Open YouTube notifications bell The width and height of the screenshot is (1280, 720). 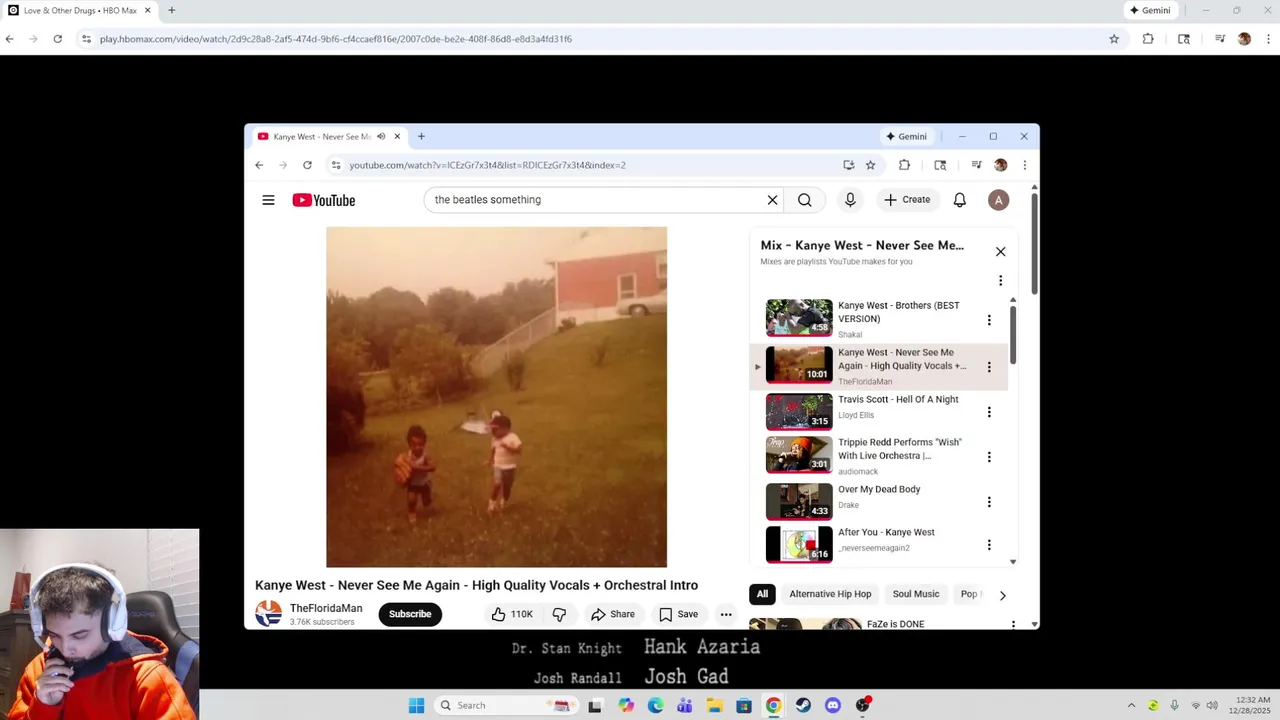(959, 200)
